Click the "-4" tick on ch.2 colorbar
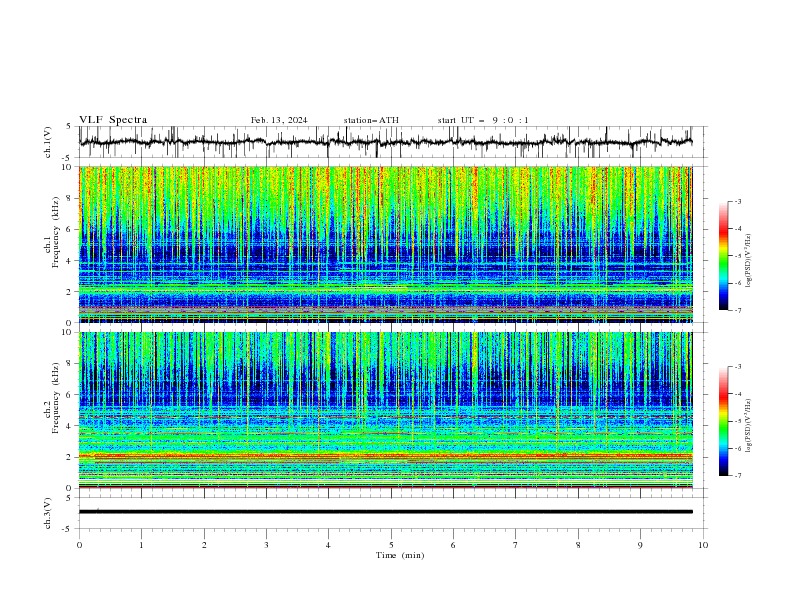The image size is (792, 612). point(737,394)
